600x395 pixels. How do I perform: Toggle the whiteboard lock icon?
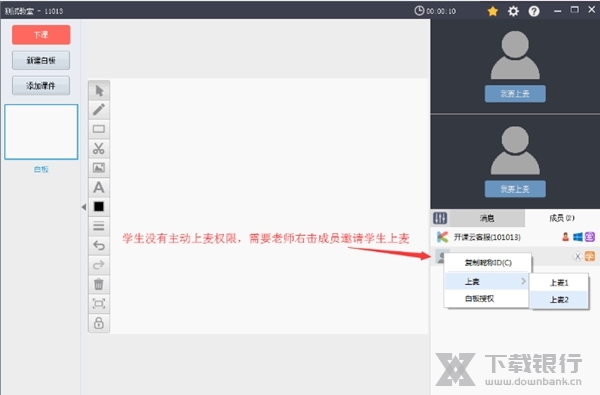click(99, 323)
